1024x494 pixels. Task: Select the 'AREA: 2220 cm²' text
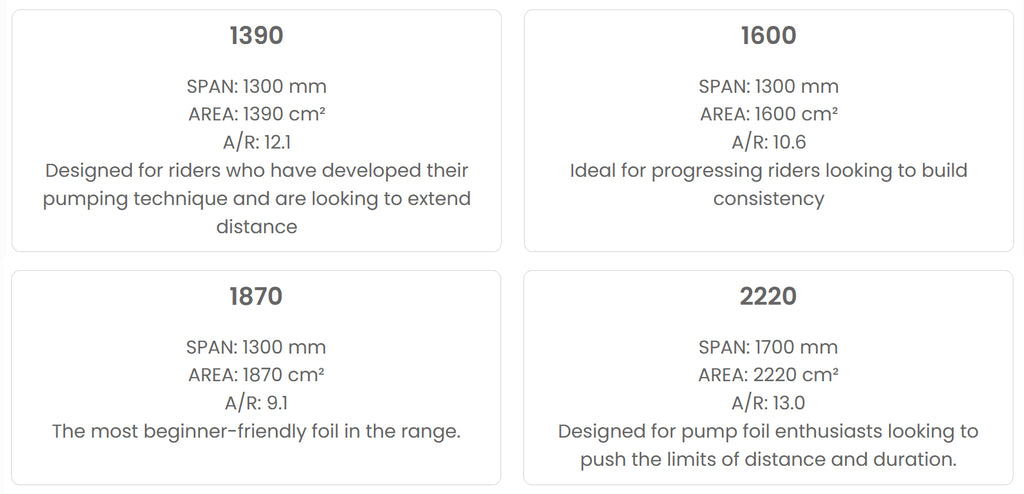(768, 375)
